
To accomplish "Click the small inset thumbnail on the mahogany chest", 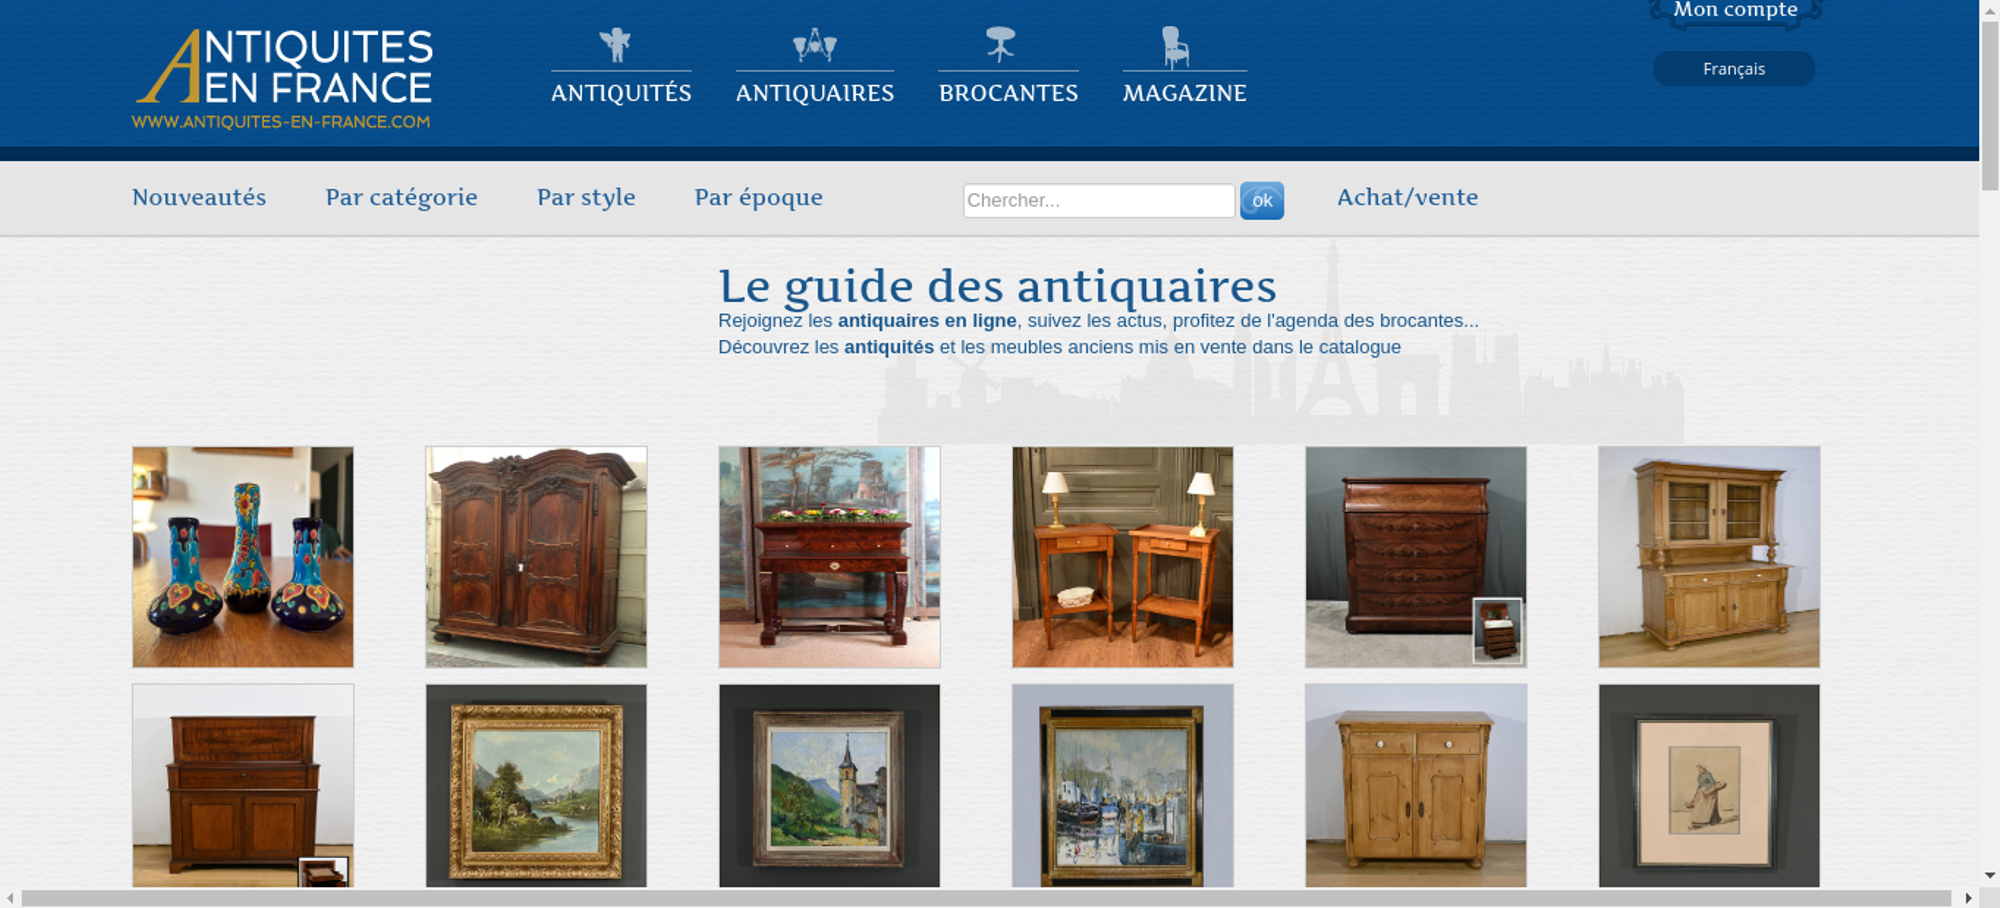I will click(x=1498, y=630).
